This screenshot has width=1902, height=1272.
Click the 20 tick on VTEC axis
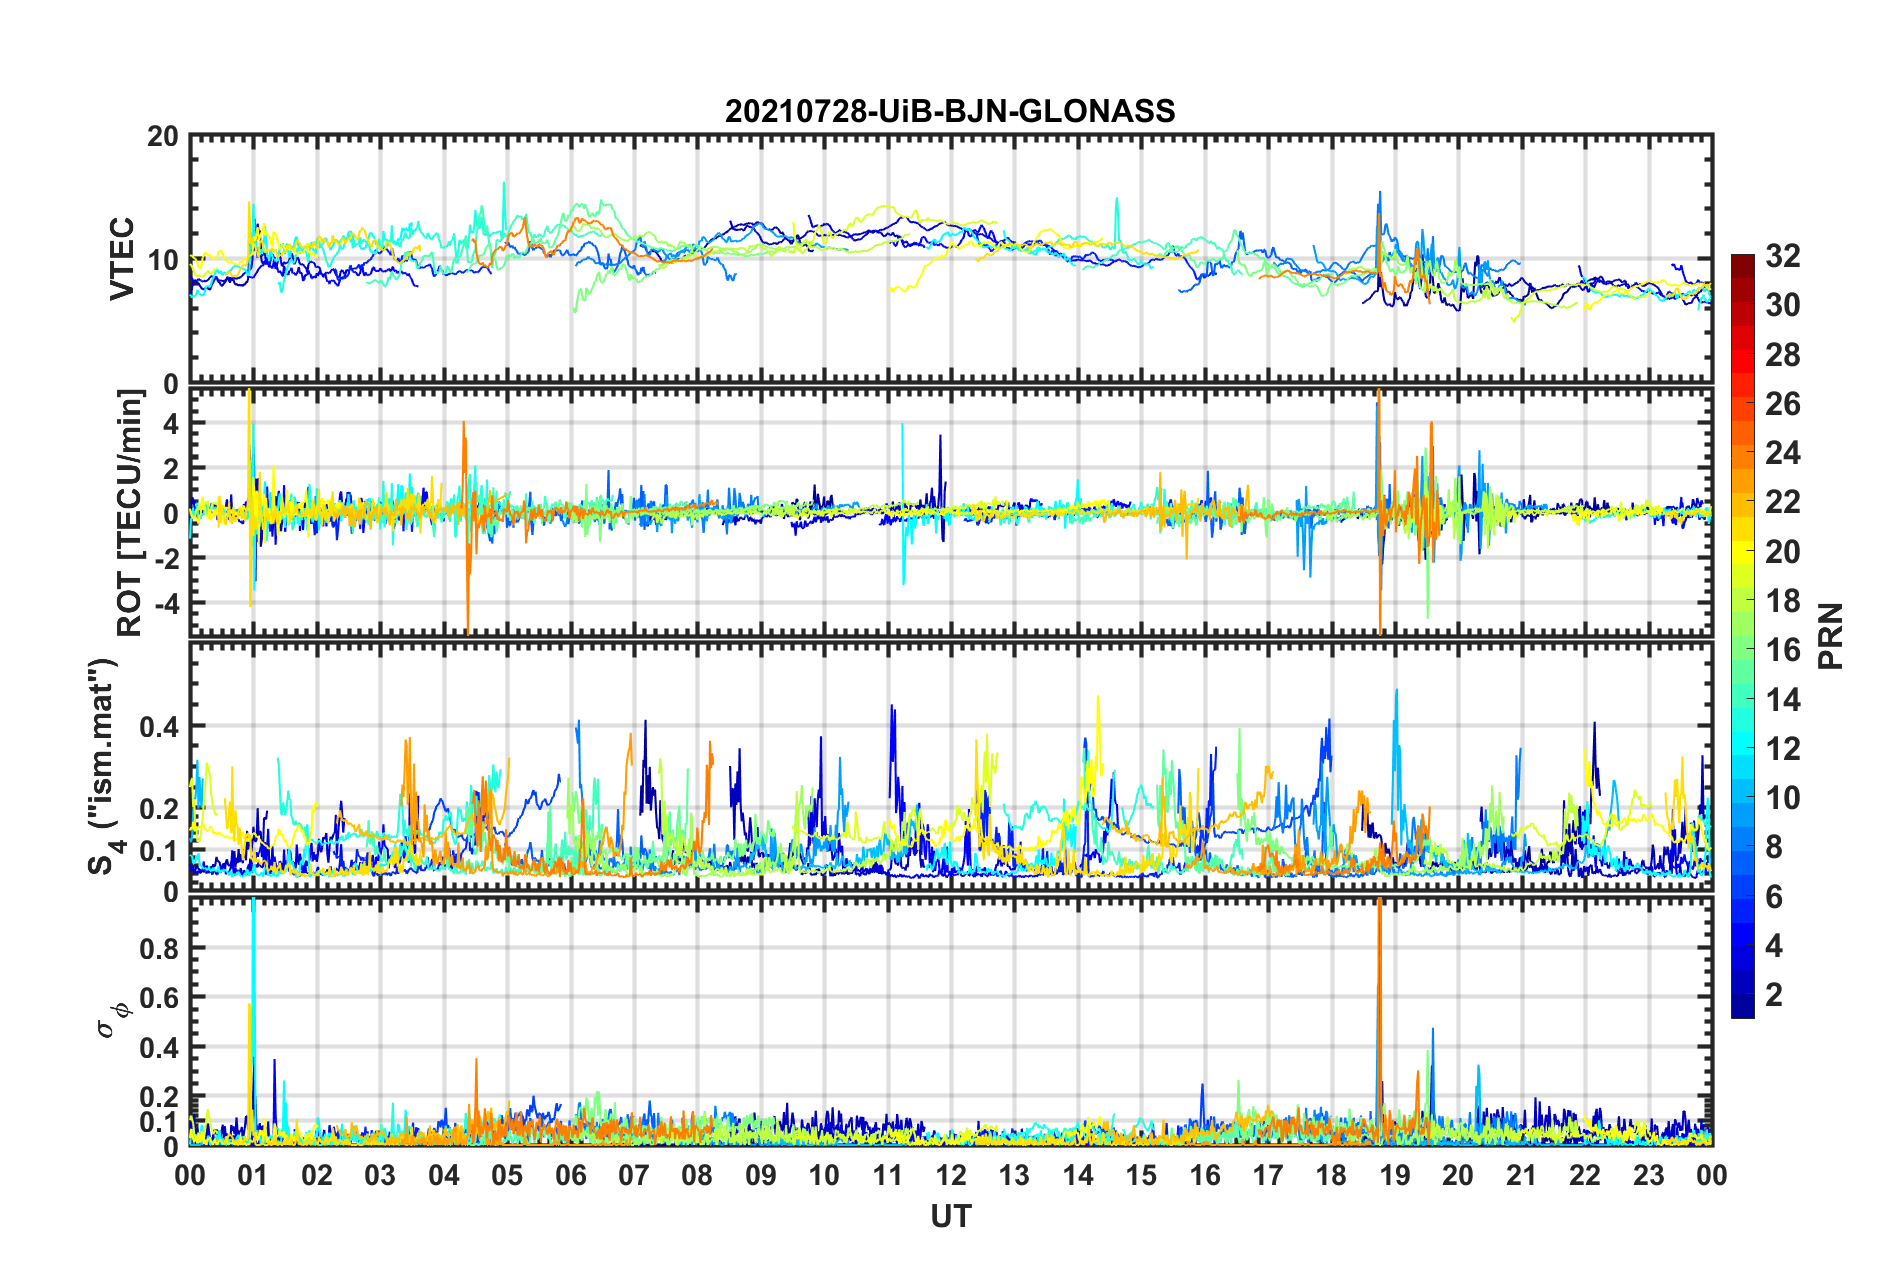click(163, 136)
